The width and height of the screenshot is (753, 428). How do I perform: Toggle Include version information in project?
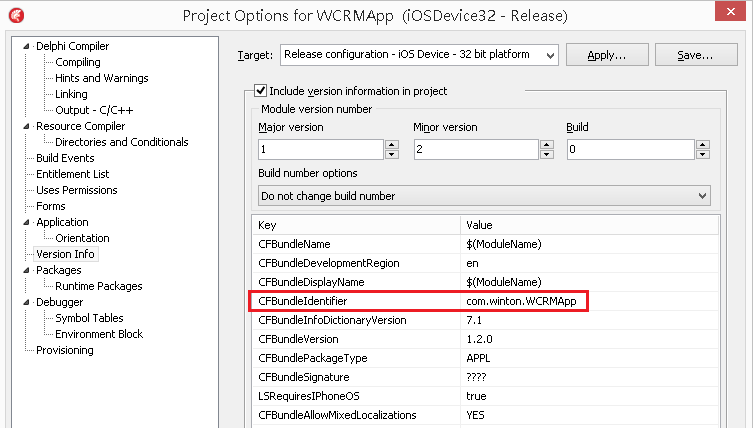point(260,90)
